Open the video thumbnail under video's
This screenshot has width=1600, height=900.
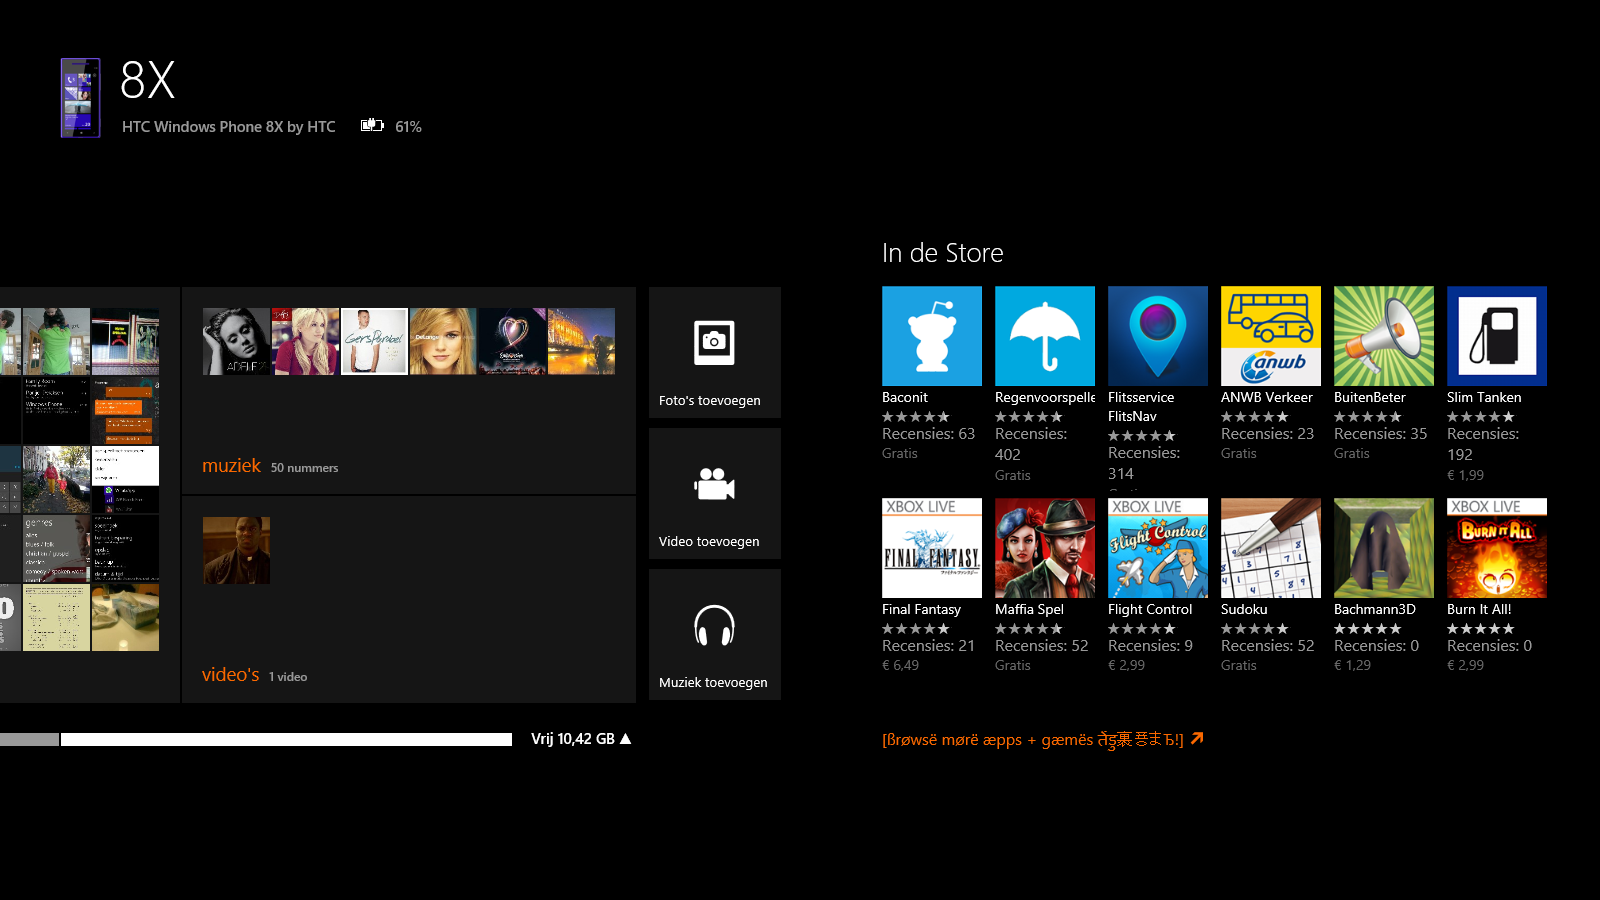236,550
